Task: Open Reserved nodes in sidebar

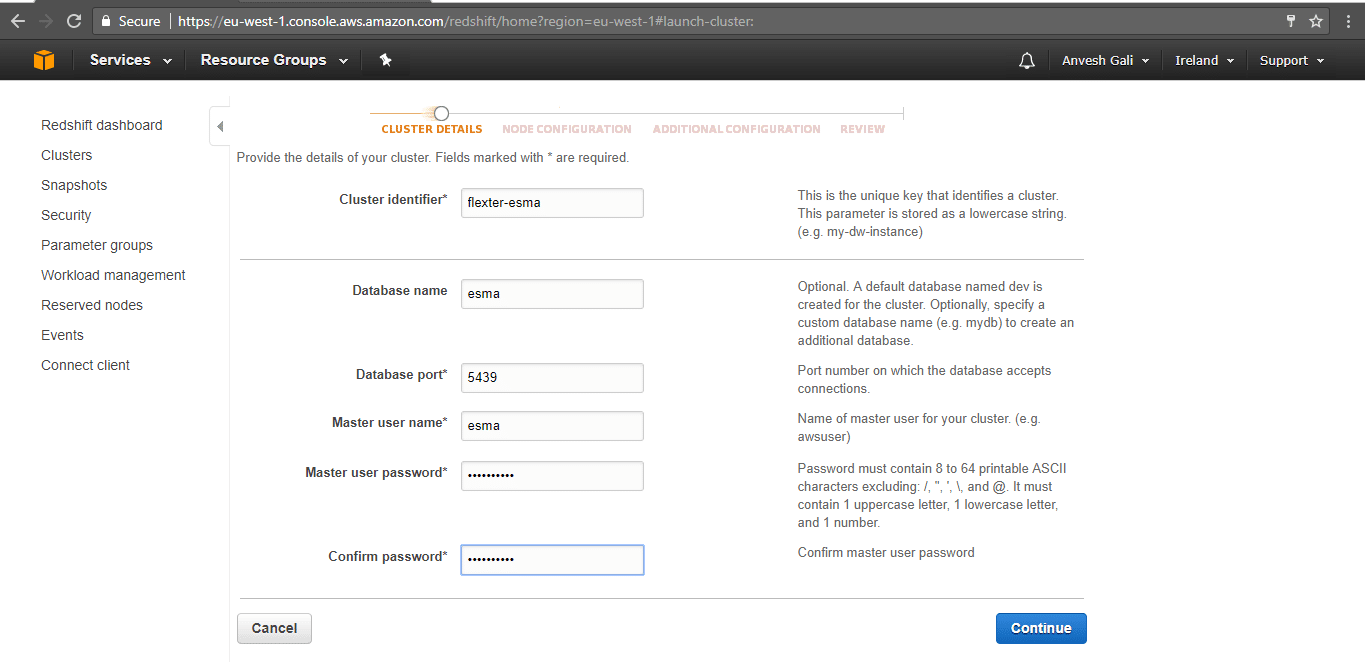Action: pos(92,305)
